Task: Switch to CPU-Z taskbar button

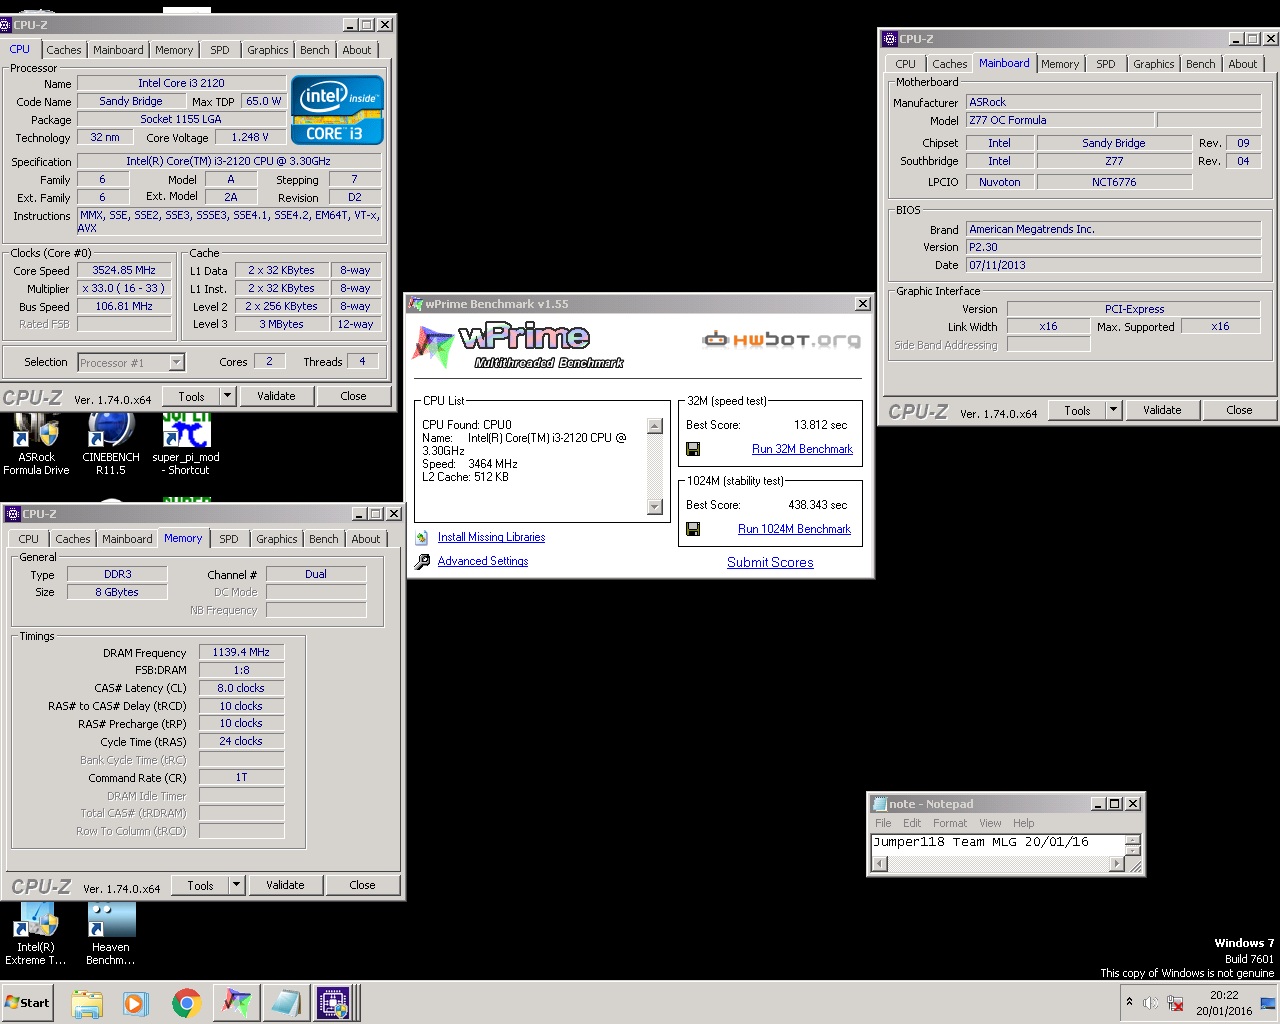Action: coord(334,1003)
